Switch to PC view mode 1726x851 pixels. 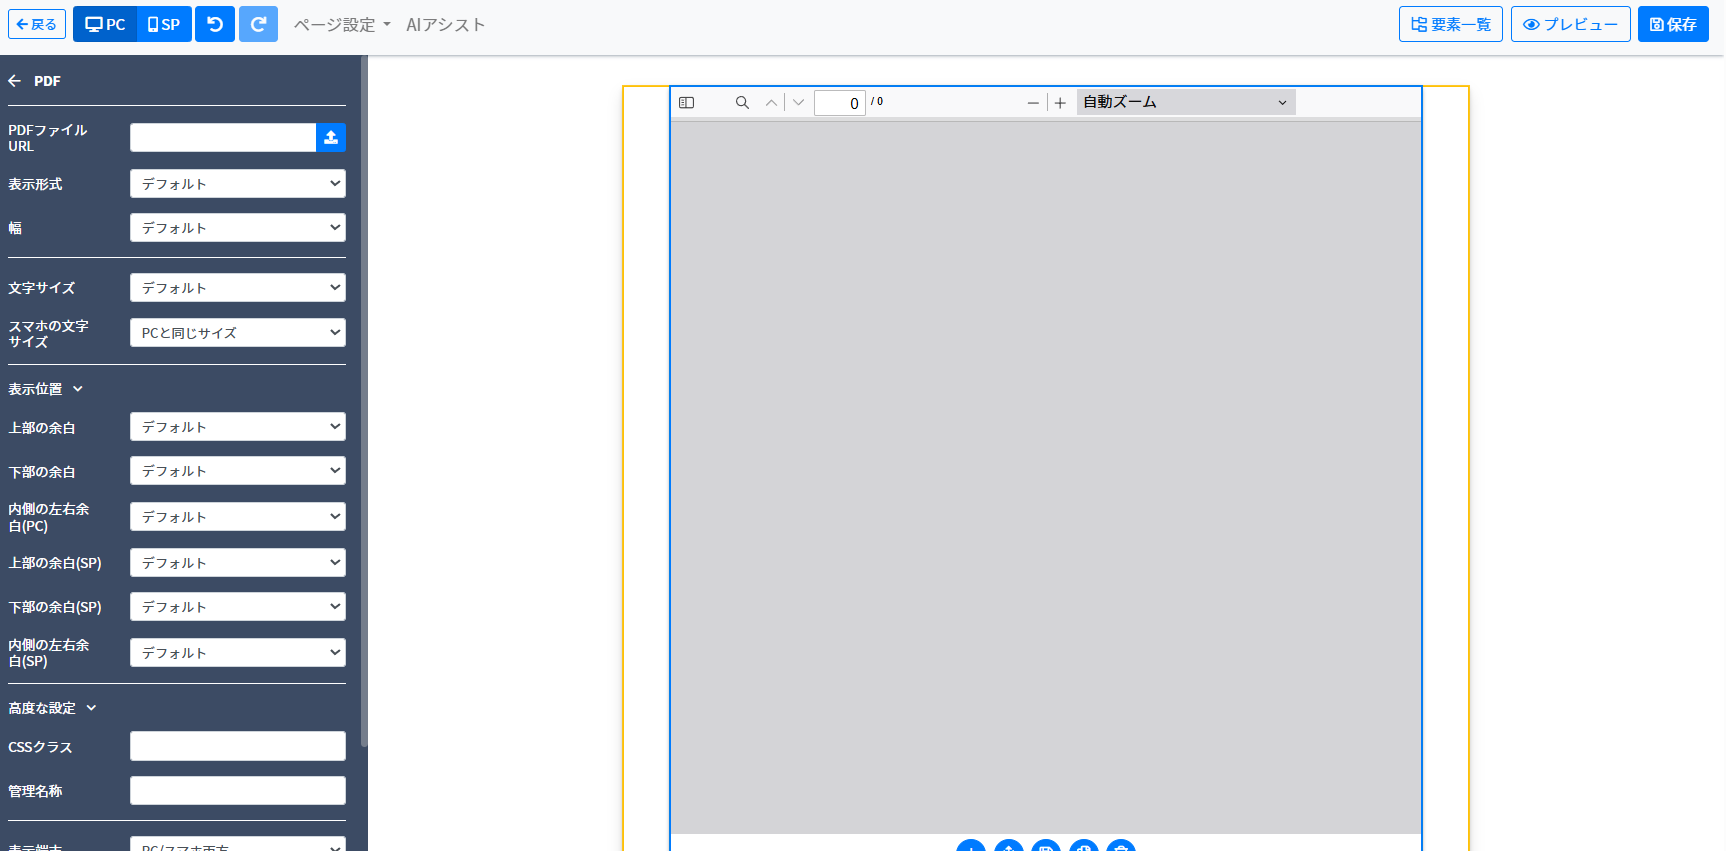click(105, 24)
